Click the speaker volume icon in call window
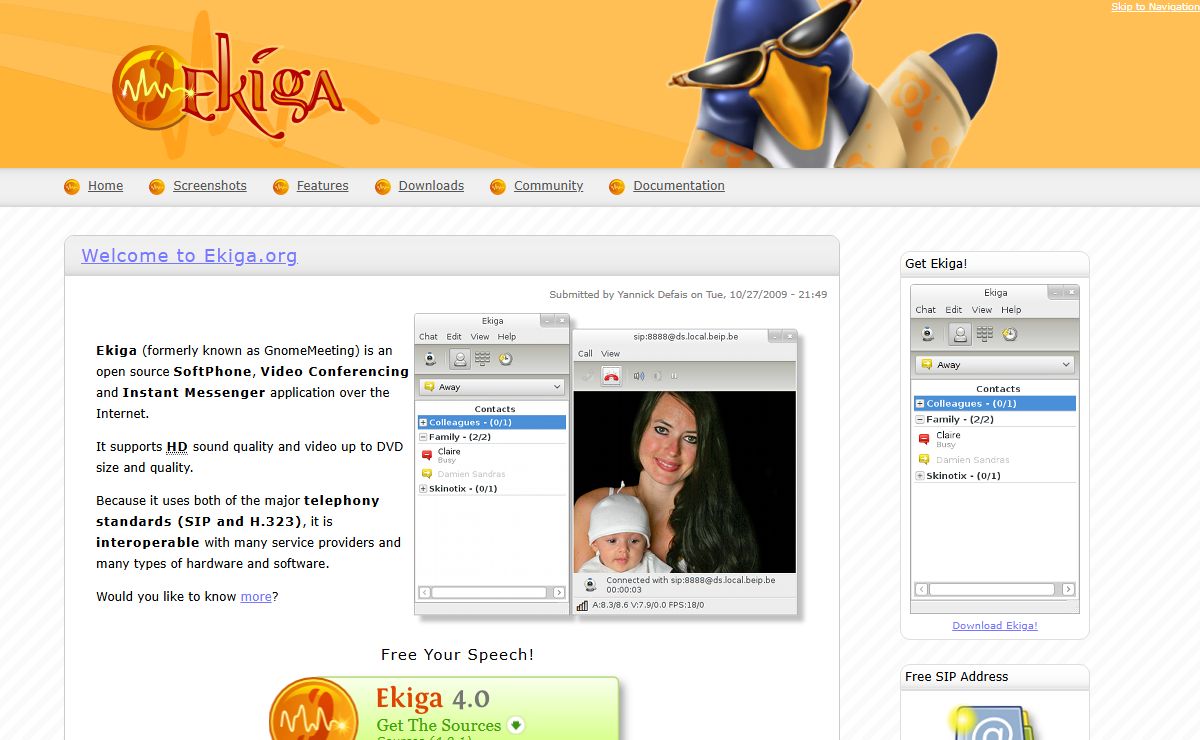The width and height of the screenshot is (1200, 740). pyautogui.click(x=639, y=376)
